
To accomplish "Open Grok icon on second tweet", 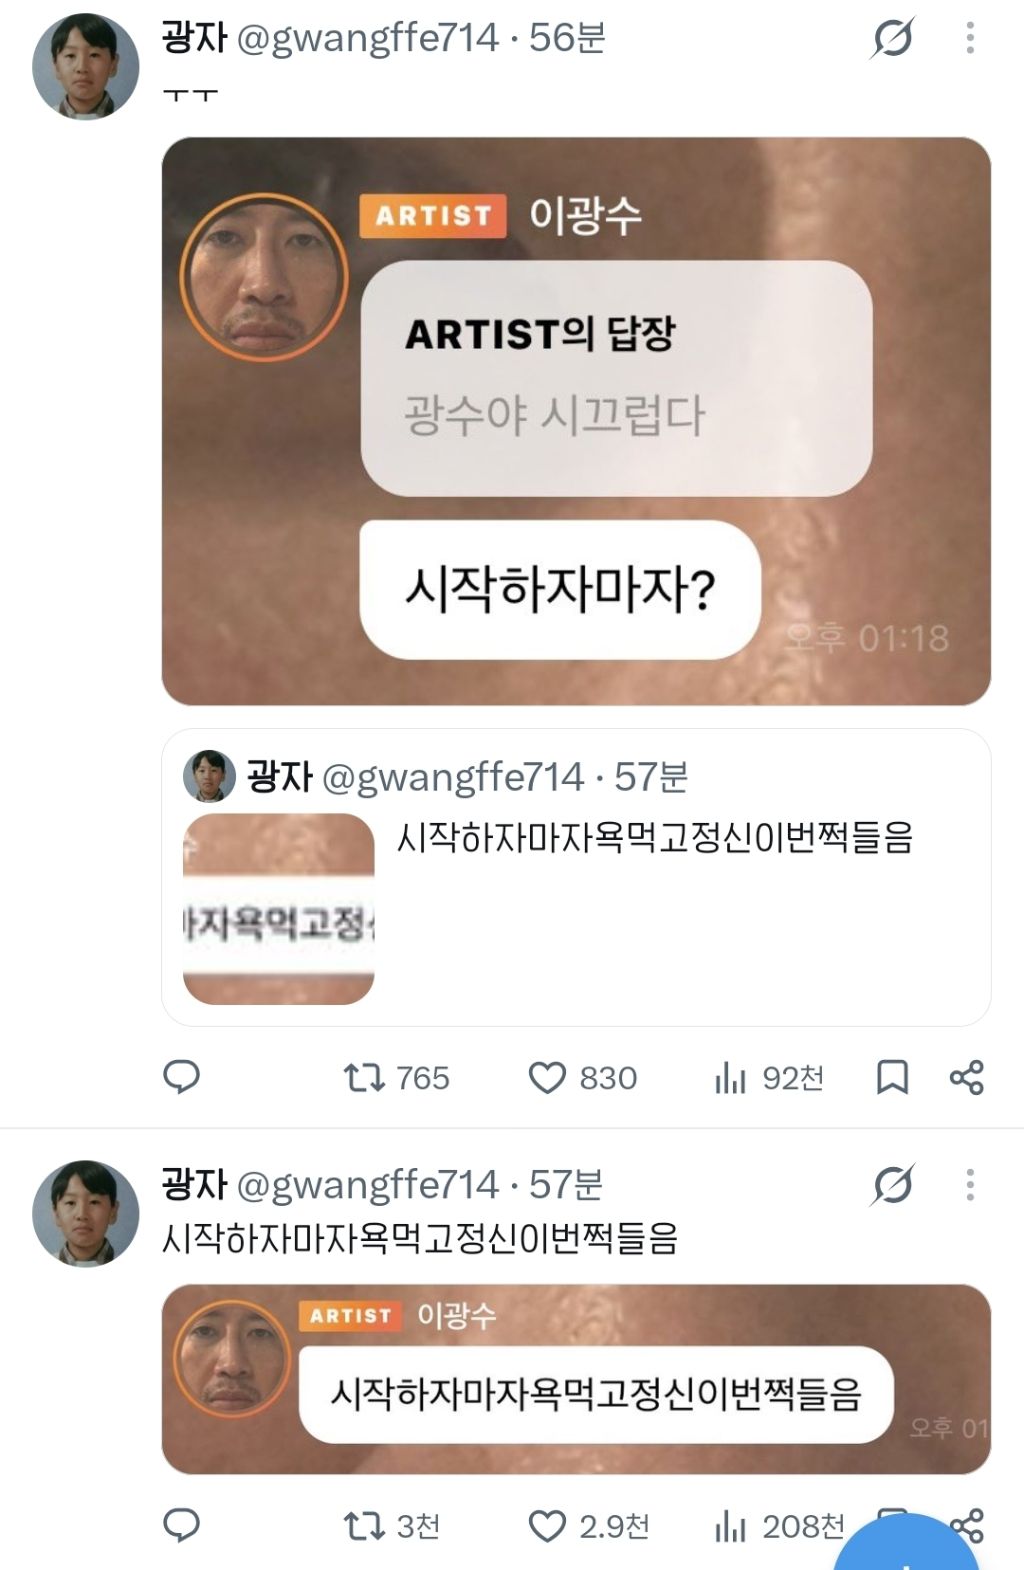I will 892,1185.
